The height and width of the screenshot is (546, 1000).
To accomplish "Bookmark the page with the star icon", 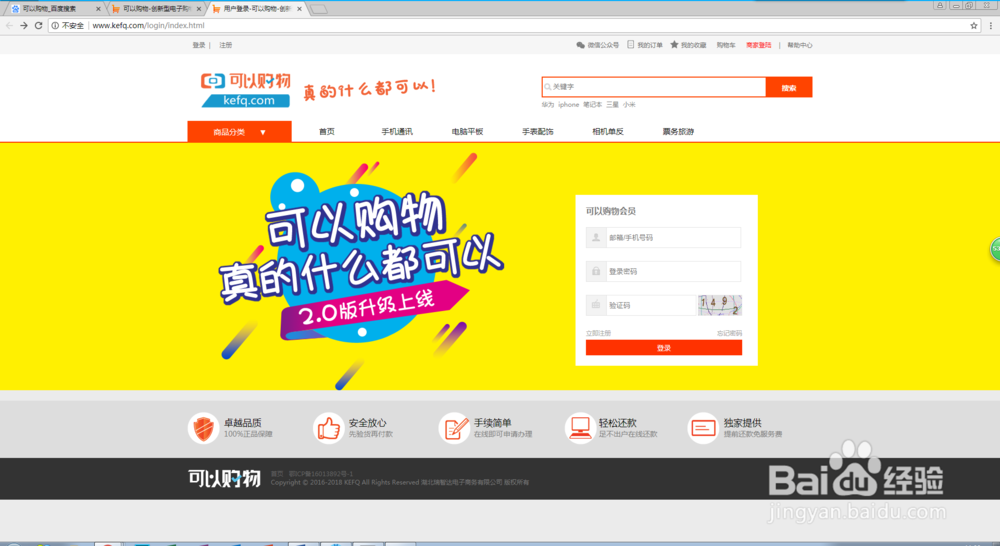I will pos(974,26).
